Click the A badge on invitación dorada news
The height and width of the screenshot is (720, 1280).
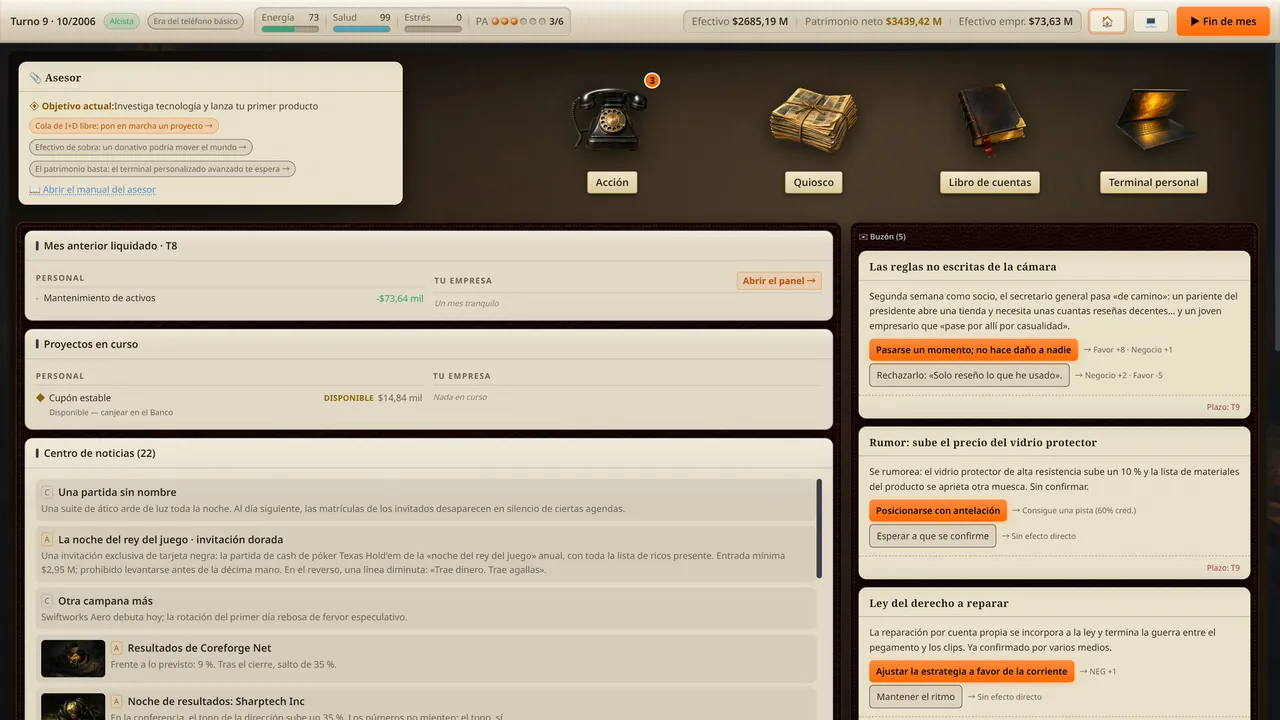(47, 539)
